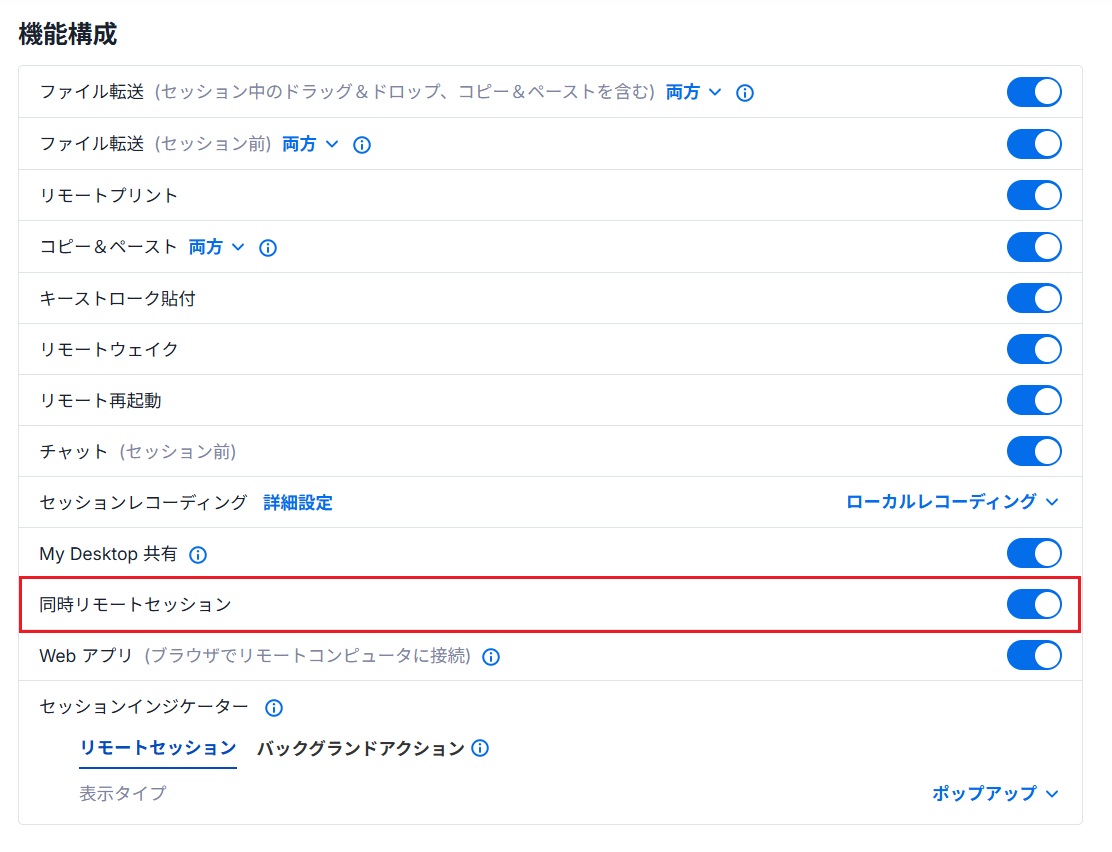Open 詳細設定 link for session recording
Image resolution: width=1112 pixels, height=852 pixels.
(x=298, y=503)
